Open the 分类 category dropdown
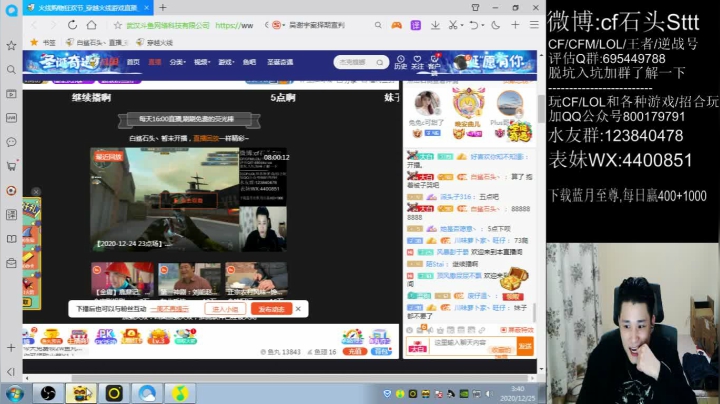This screenshot has height=404, width=720. point(177,62)
